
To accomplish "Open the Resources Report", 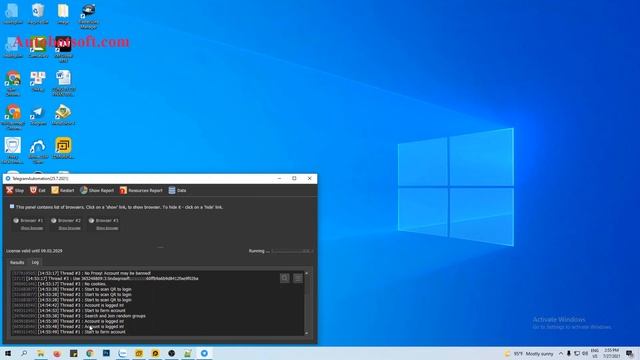I will (141, 190).
